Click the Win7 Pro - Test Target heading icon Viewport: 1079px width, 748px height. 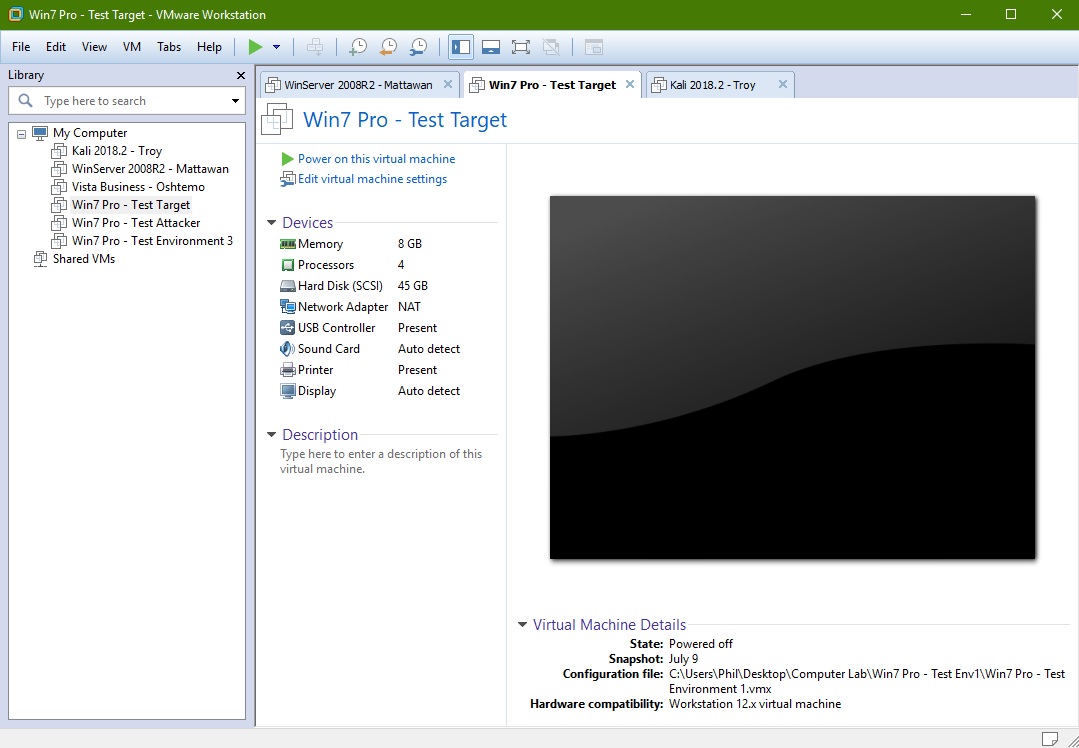277,119
